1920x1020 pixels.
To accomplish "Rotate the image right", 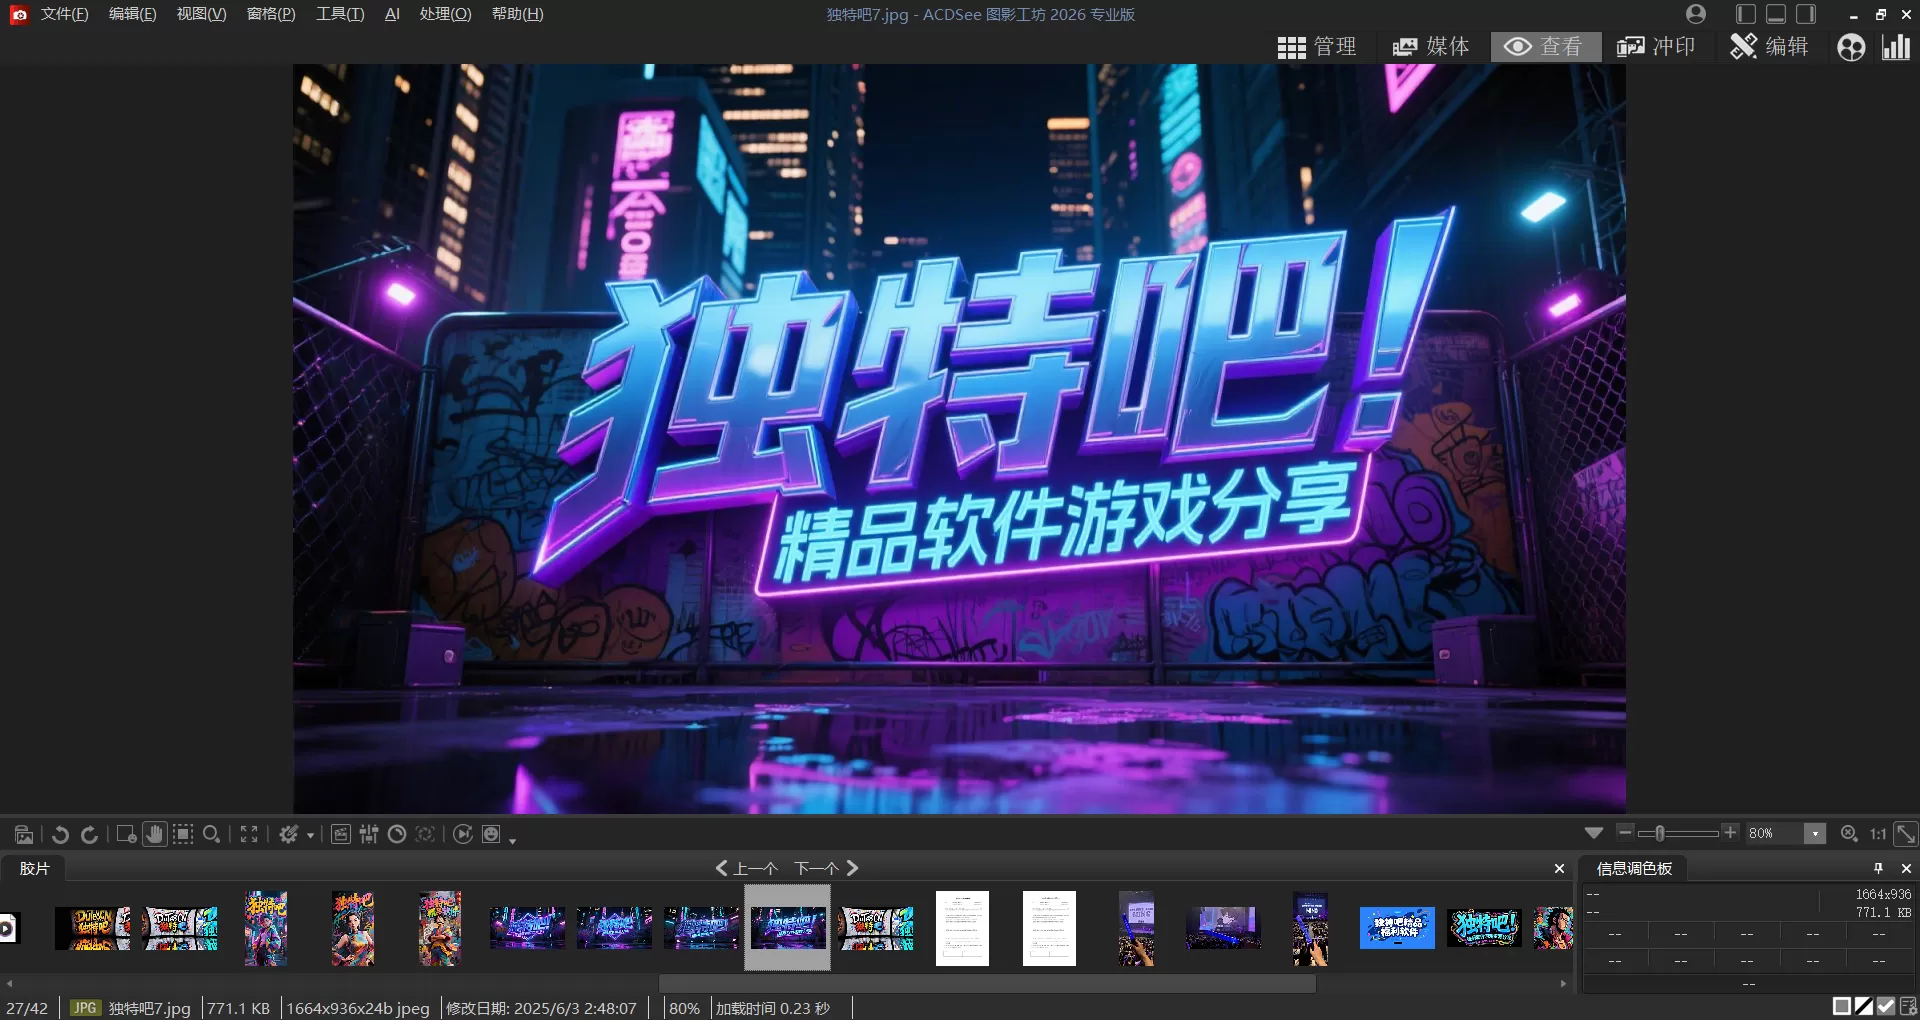I will tap(90, 834).
